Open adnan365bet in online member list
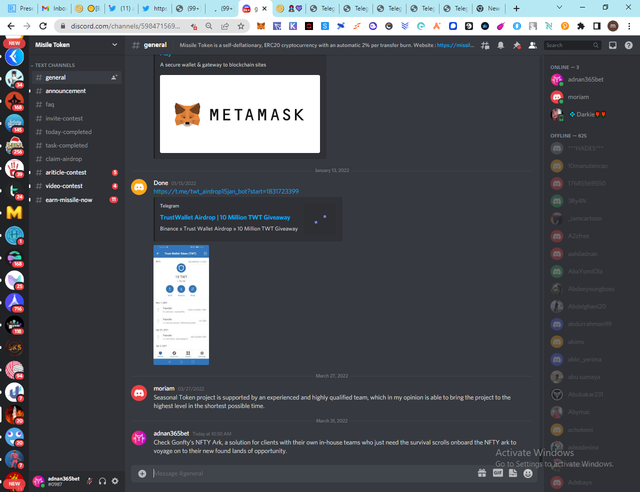The width and height of the screenshot is (640, 492). coord(588,80)
